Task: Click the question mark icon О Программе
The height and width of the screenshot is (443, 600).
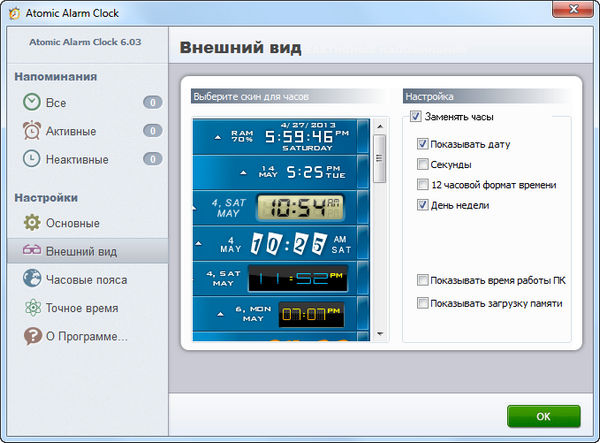Action: click(x=32, y=336)
